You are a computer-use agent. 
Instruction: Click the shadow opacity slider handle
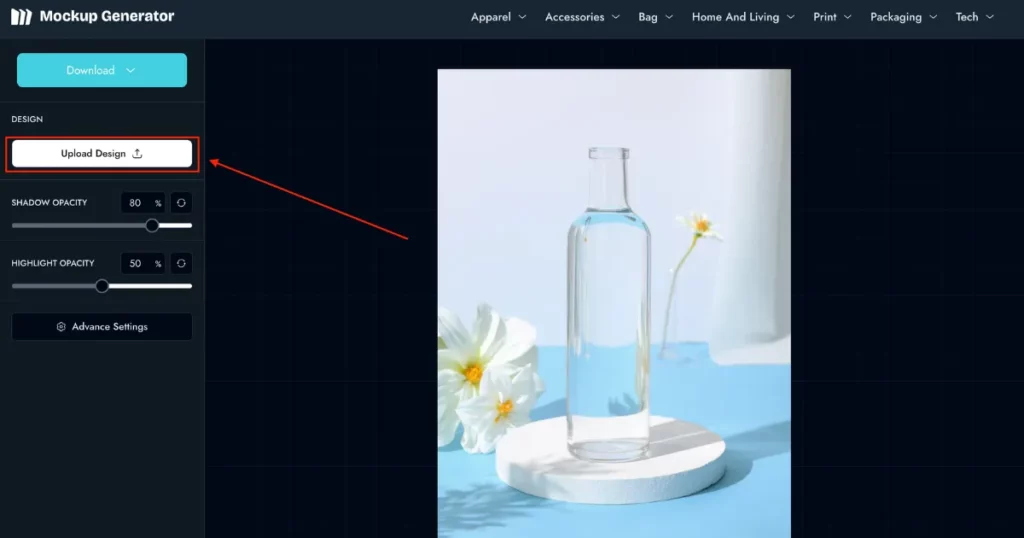[152, 225]
